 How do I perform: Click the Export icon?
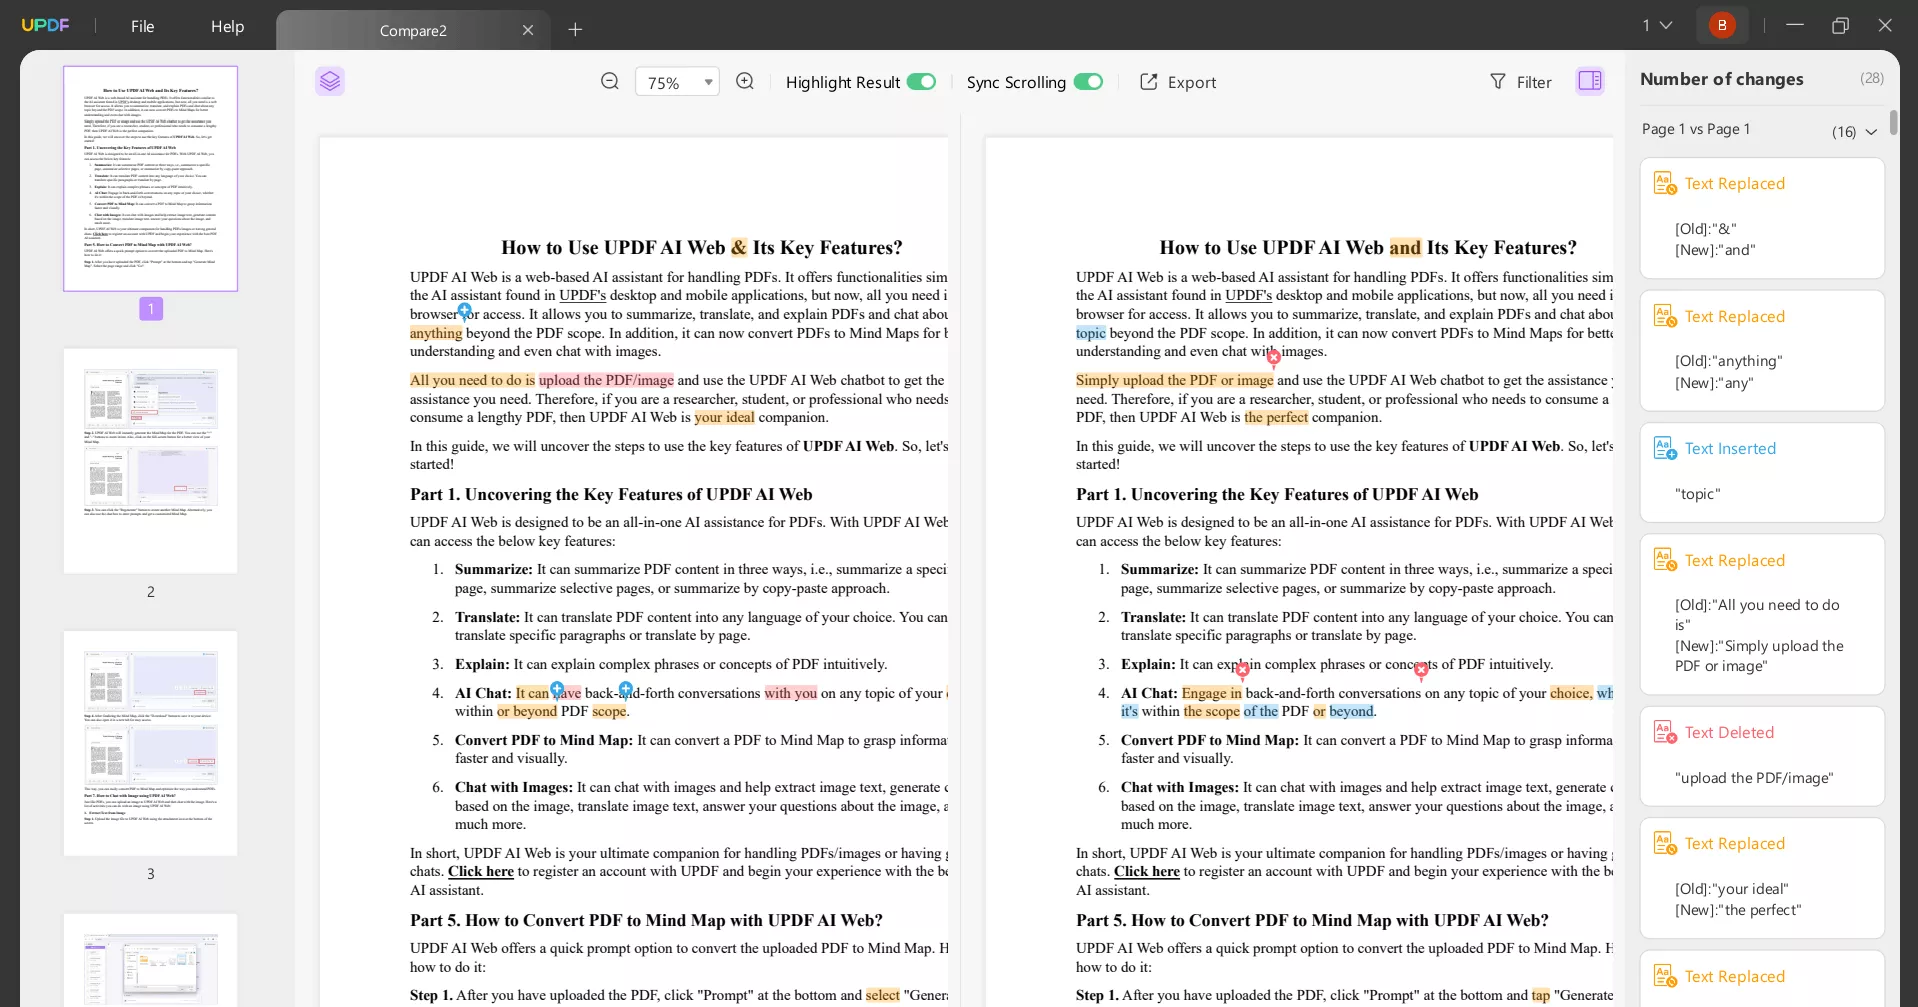click(x=1149, y=82)
